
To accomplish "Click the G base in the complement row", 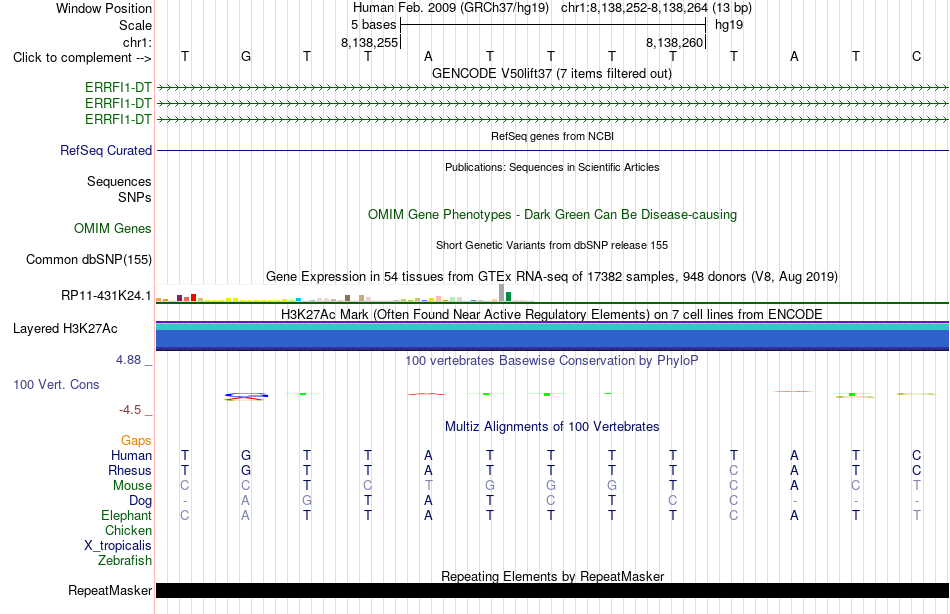I will (245, 56).
